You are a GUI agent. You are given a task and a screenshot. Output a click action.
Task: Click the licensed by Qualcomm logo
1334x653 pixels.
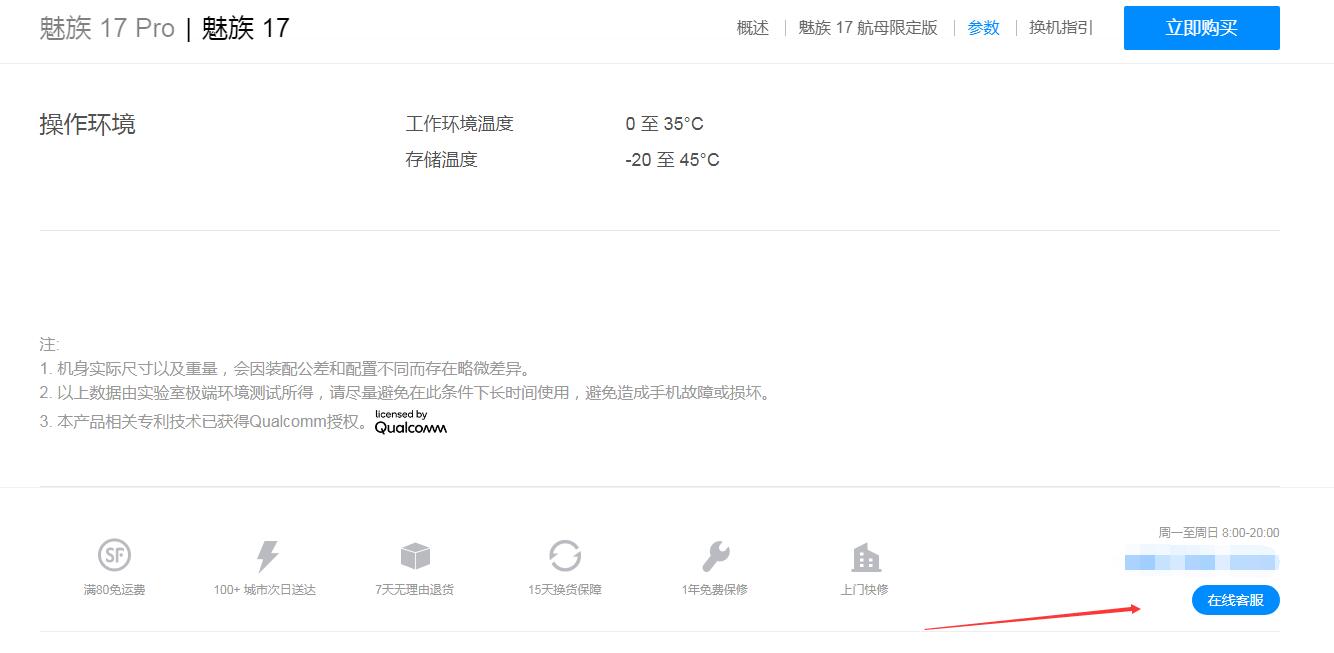point(411,422)
